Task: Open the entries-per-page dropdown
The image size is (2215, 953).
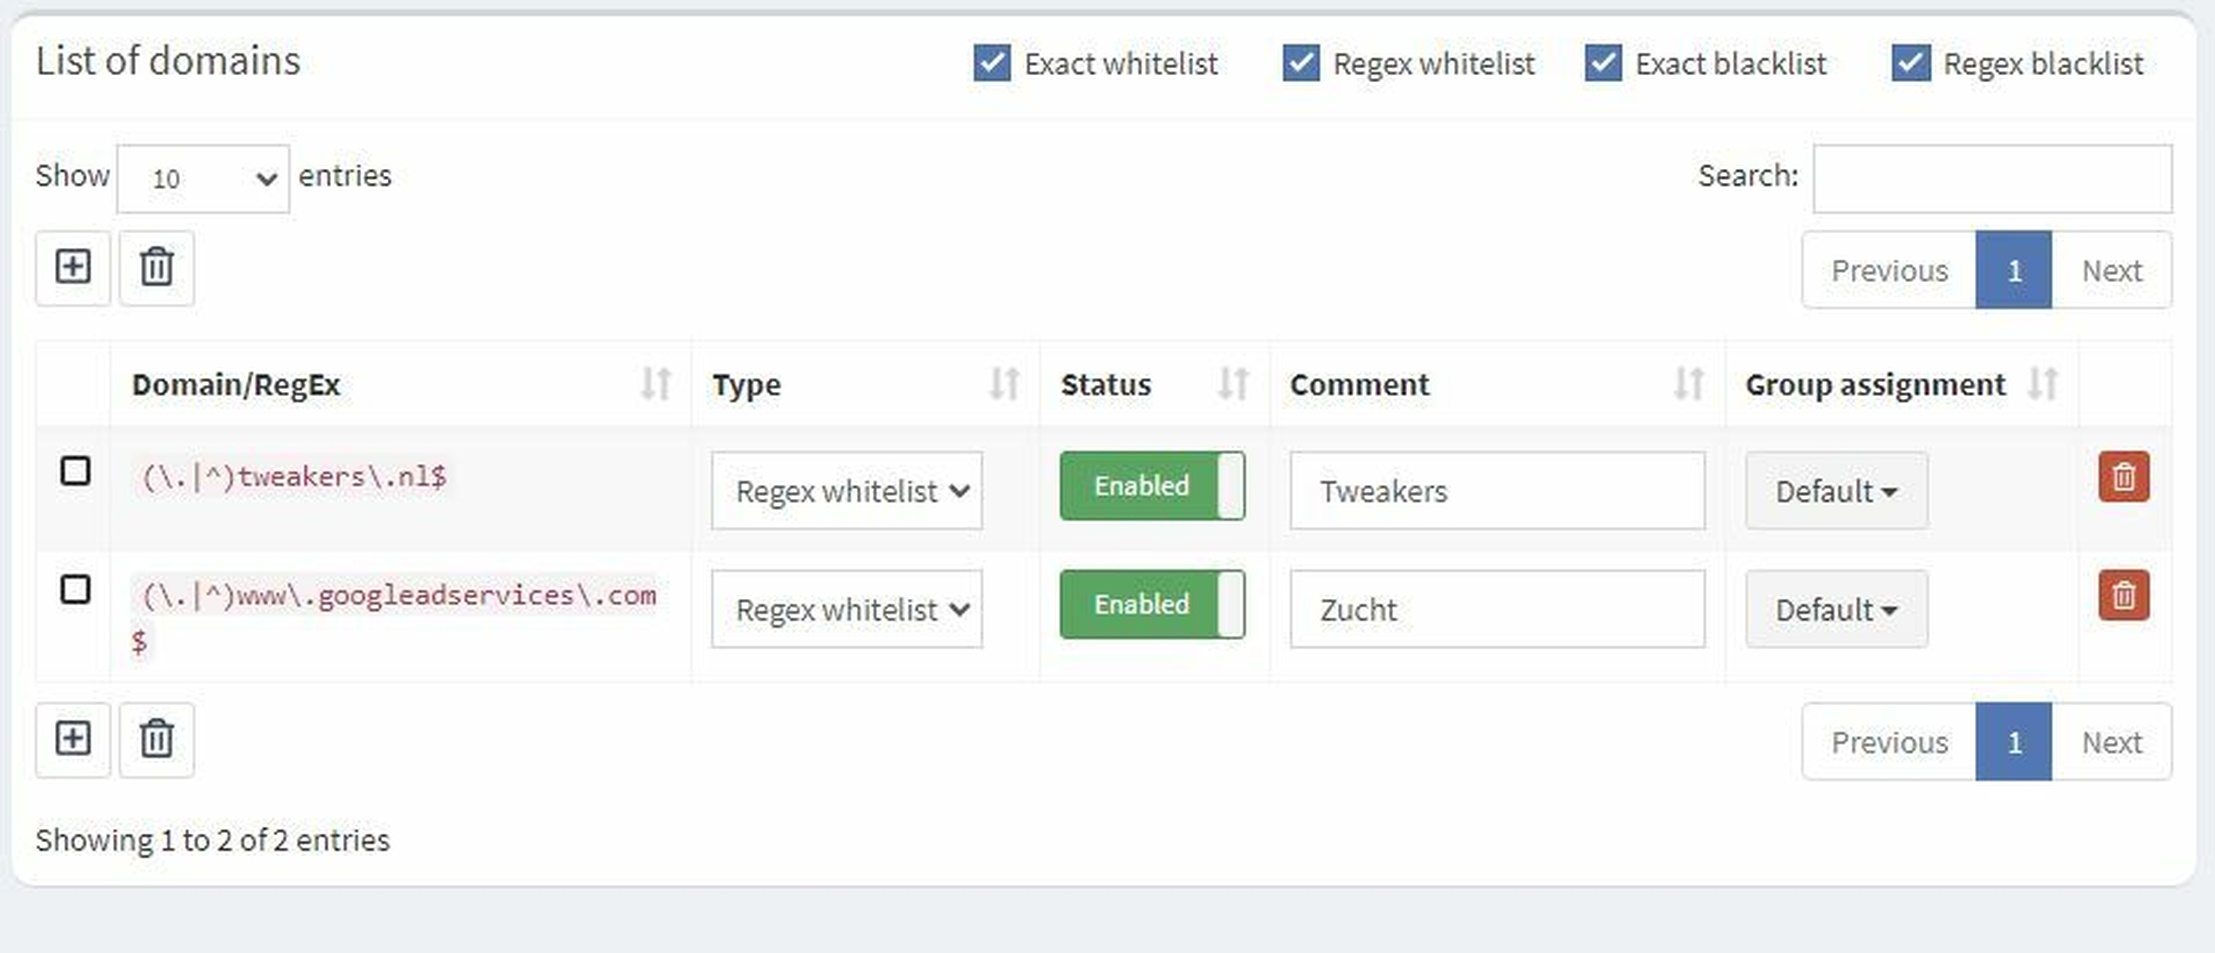Action: [203, 179]
